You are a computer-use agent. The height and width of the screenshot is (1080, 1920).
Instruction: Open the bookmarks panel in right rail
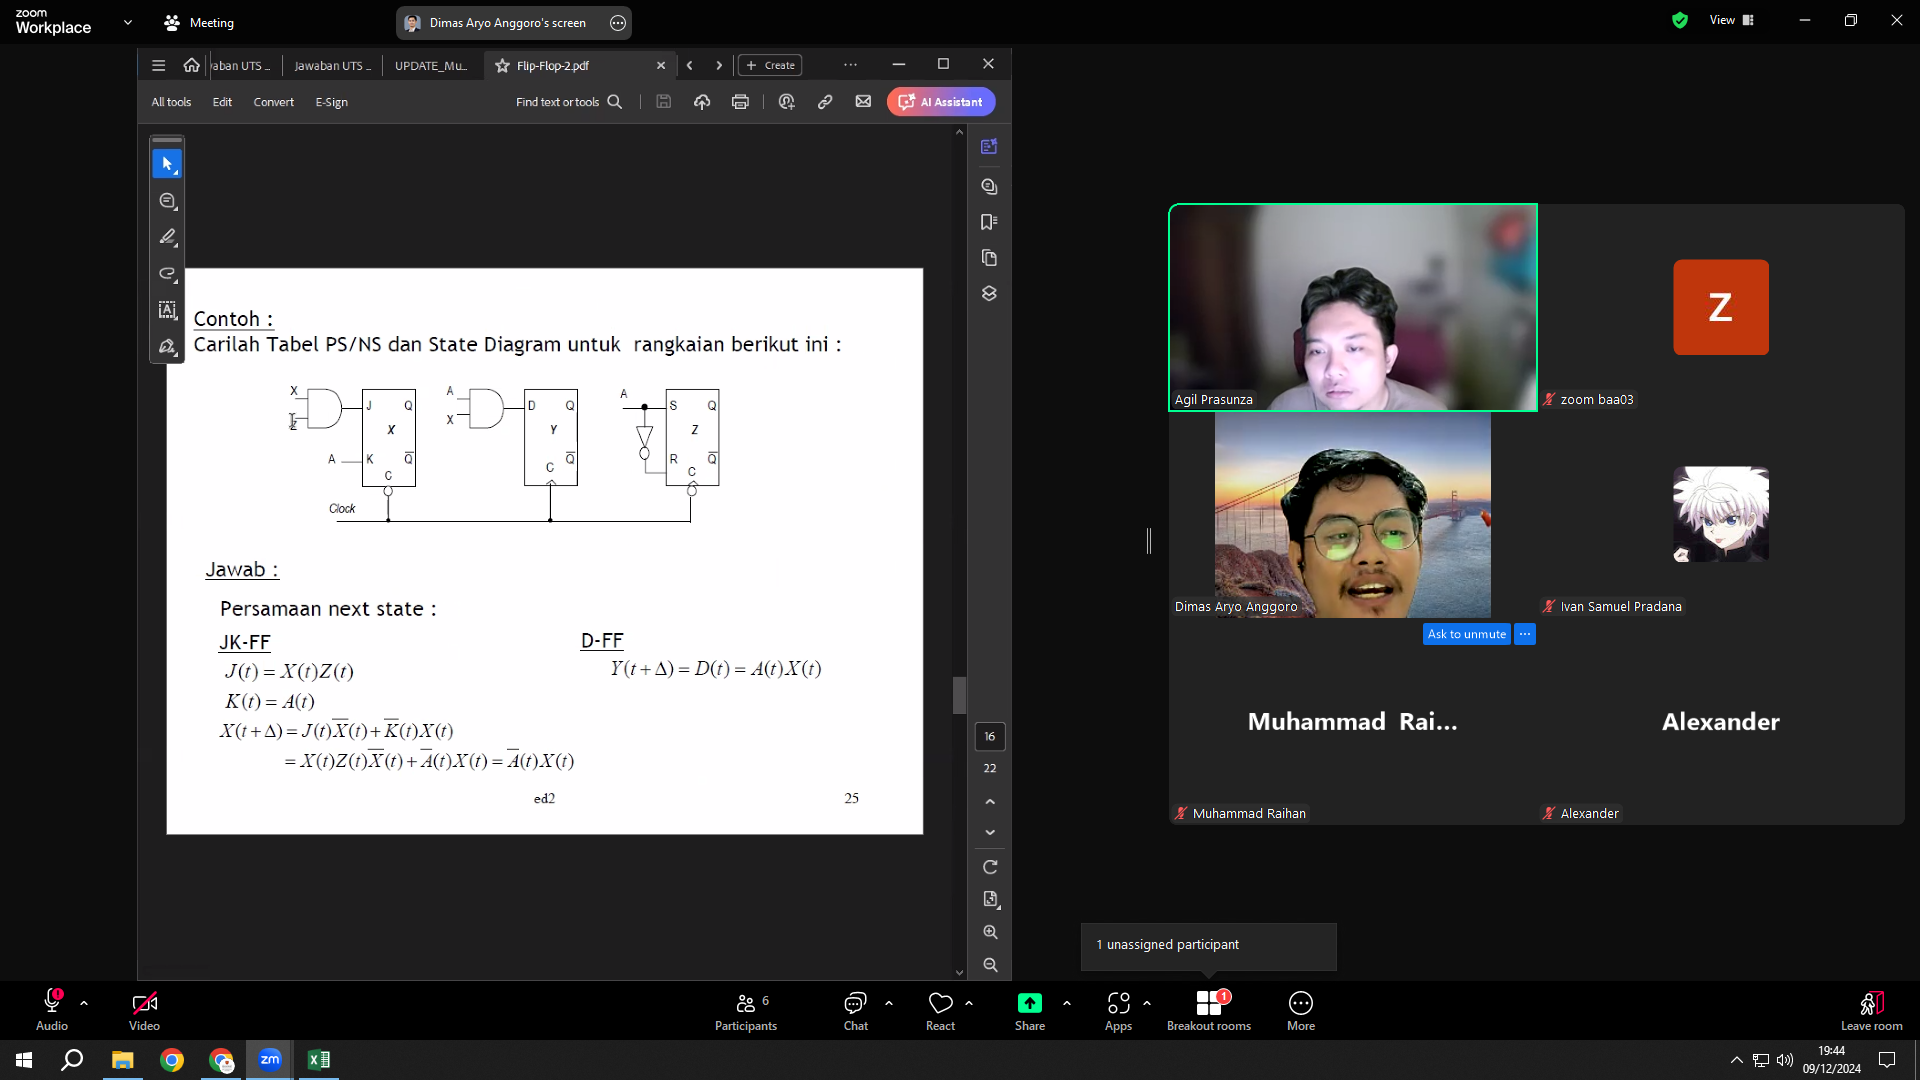pyautogui.click(x=989, y=222)
